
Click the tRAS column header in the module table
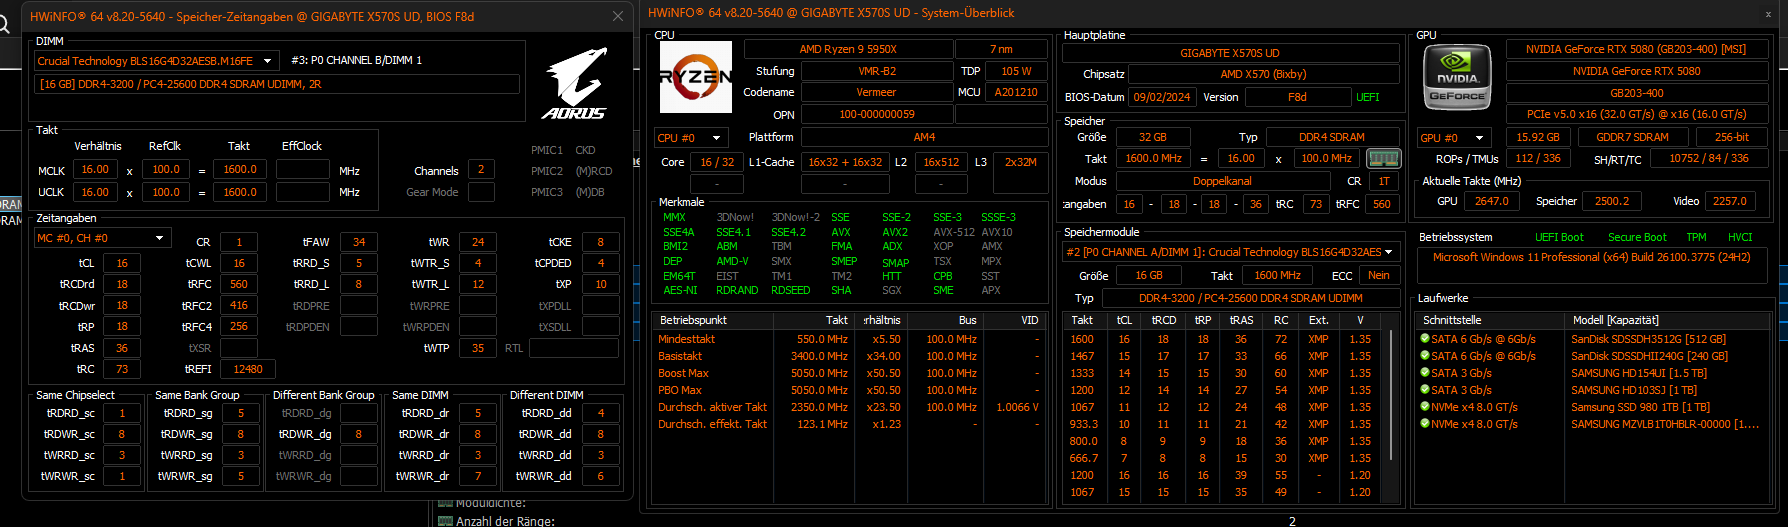(1241, 320)
